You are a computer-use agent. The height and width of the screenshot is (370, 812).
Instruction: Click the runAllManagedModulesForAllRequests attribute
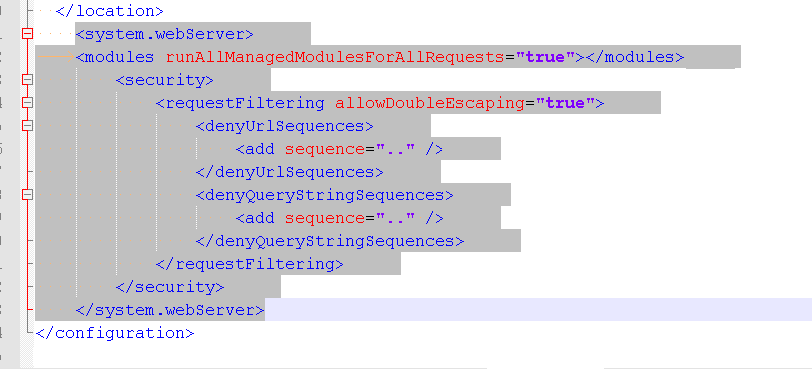click(x=335, y=57)
